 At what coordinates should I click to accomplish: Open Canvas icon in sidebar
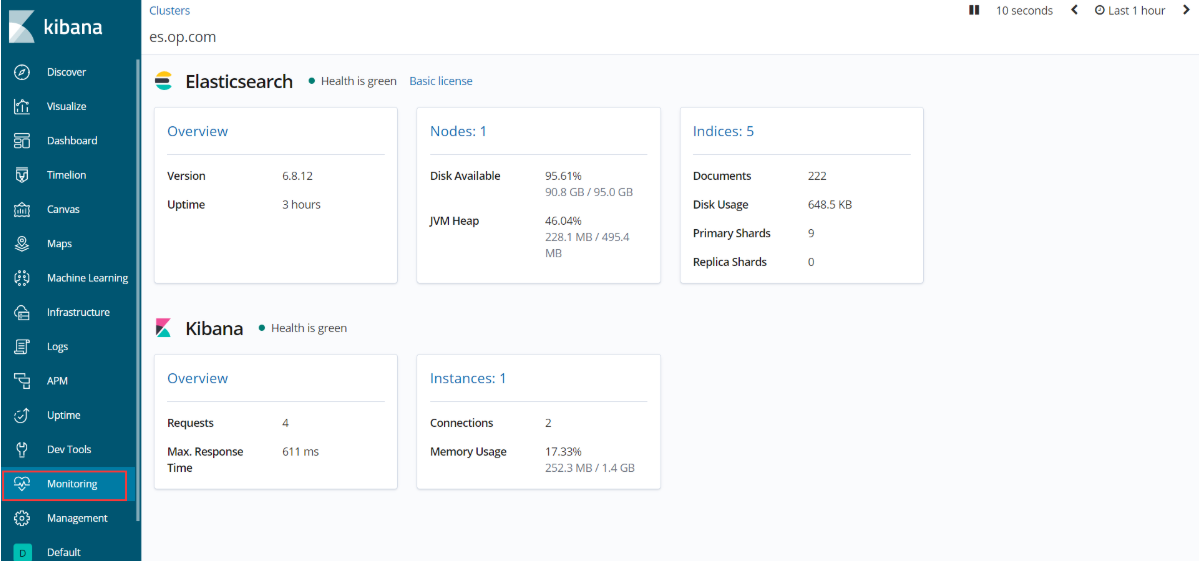point(22,210)
